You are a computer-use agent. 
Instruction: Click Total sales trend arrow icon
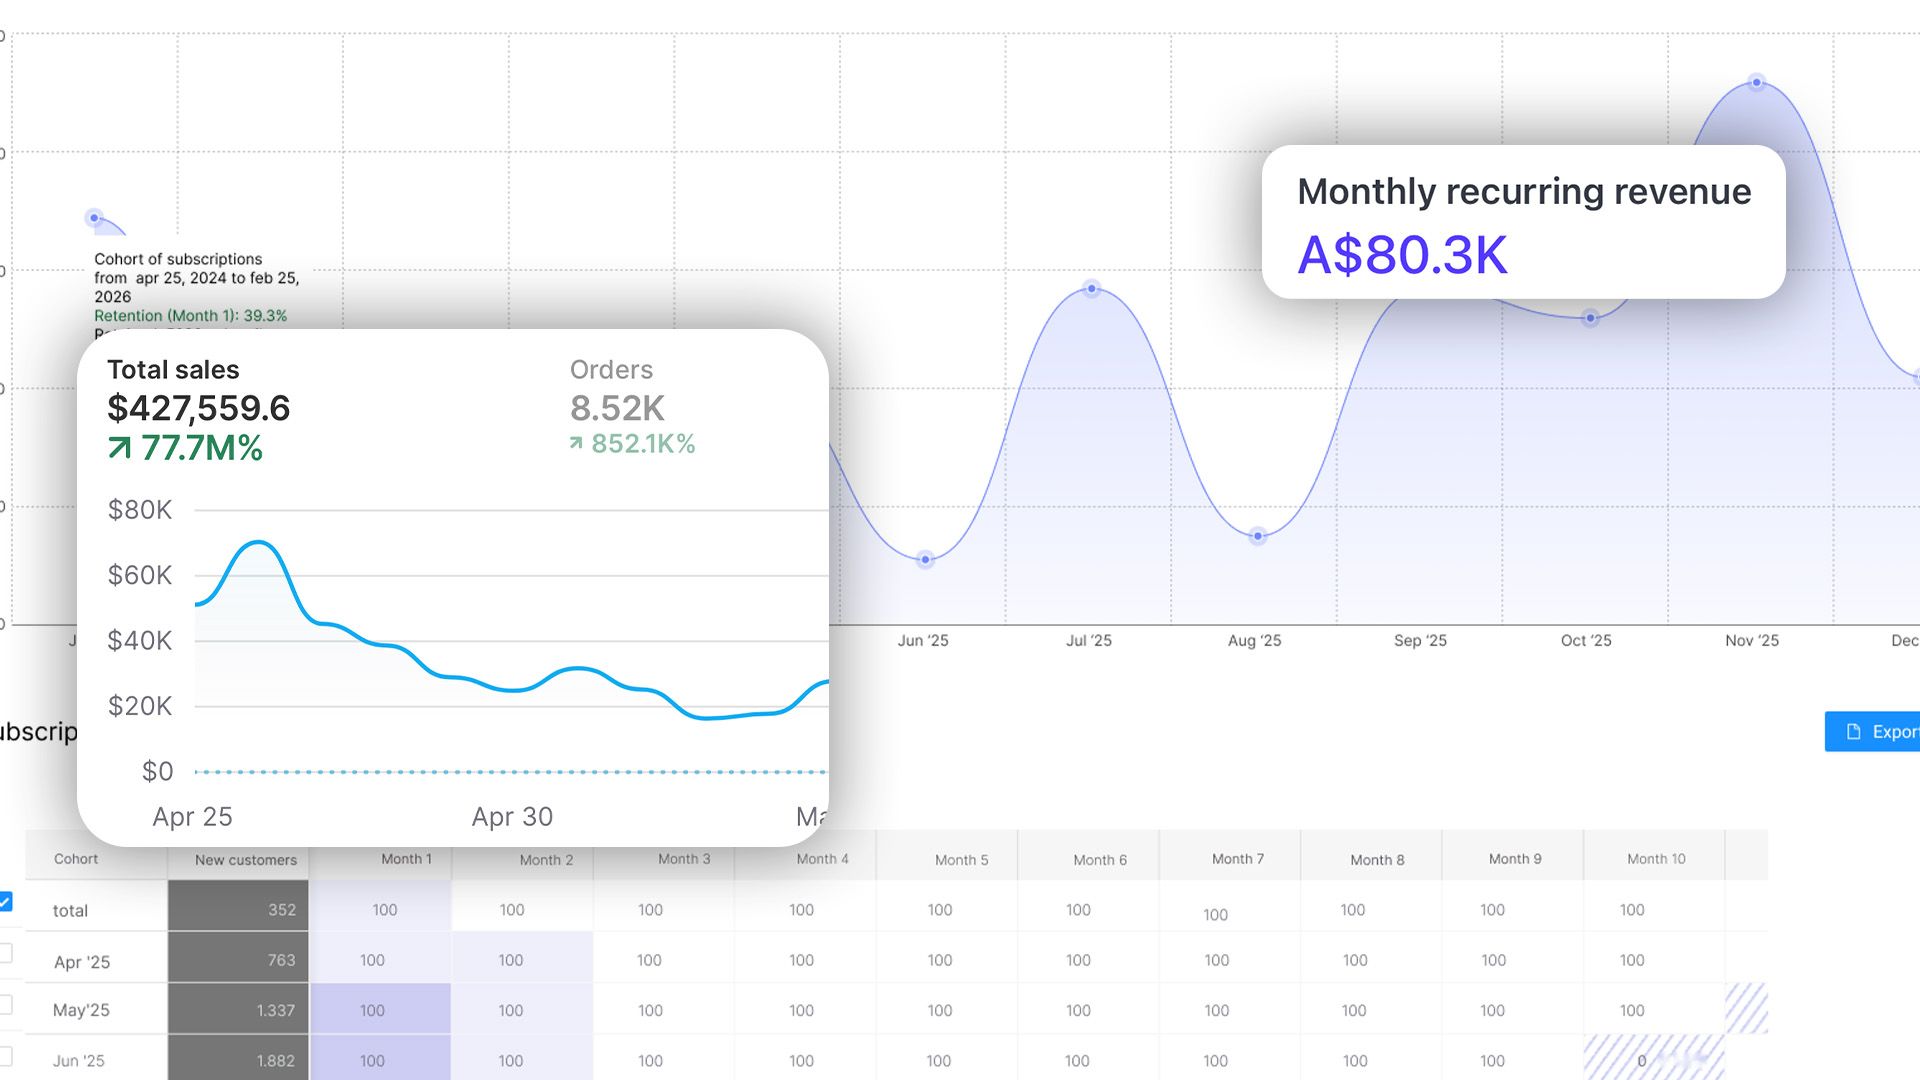point(119,448)
